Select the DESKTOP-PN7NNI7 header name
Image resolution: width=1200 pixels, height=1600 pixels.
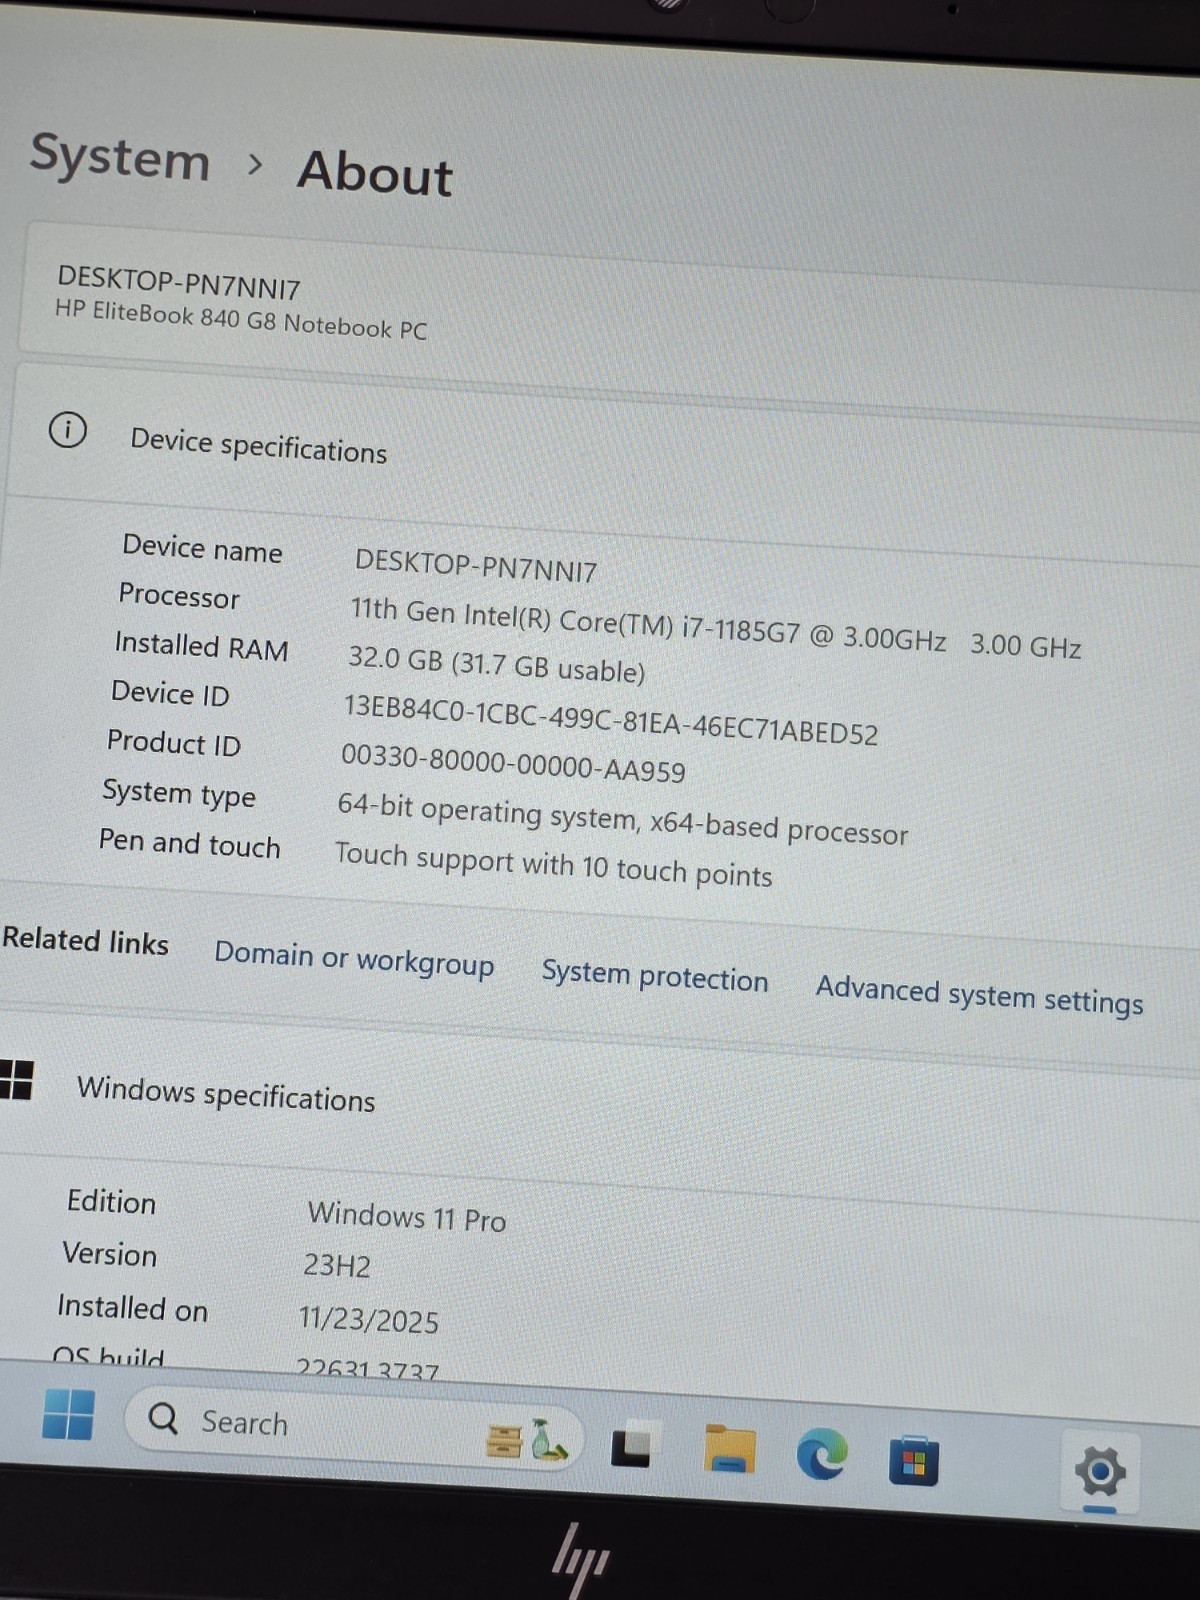point(178,282)
